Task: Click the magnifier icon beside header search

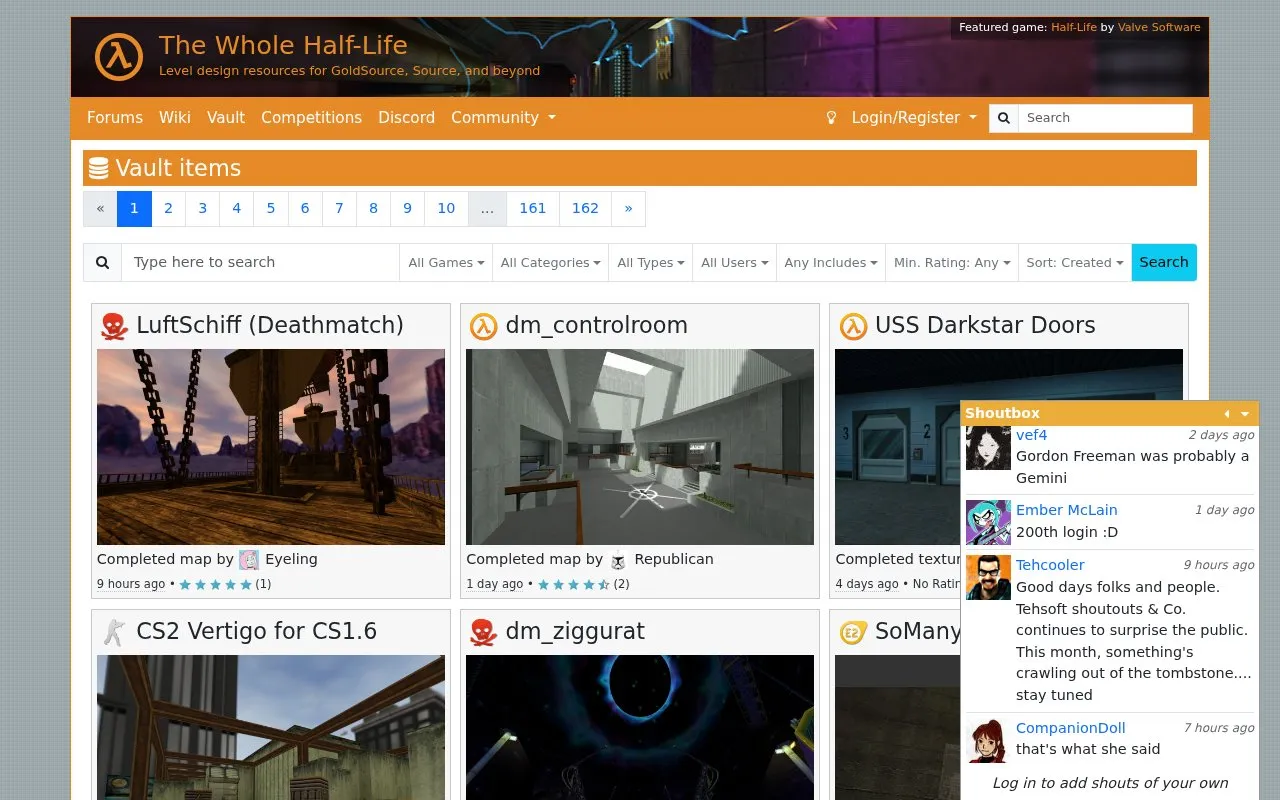Action: 1004,118
